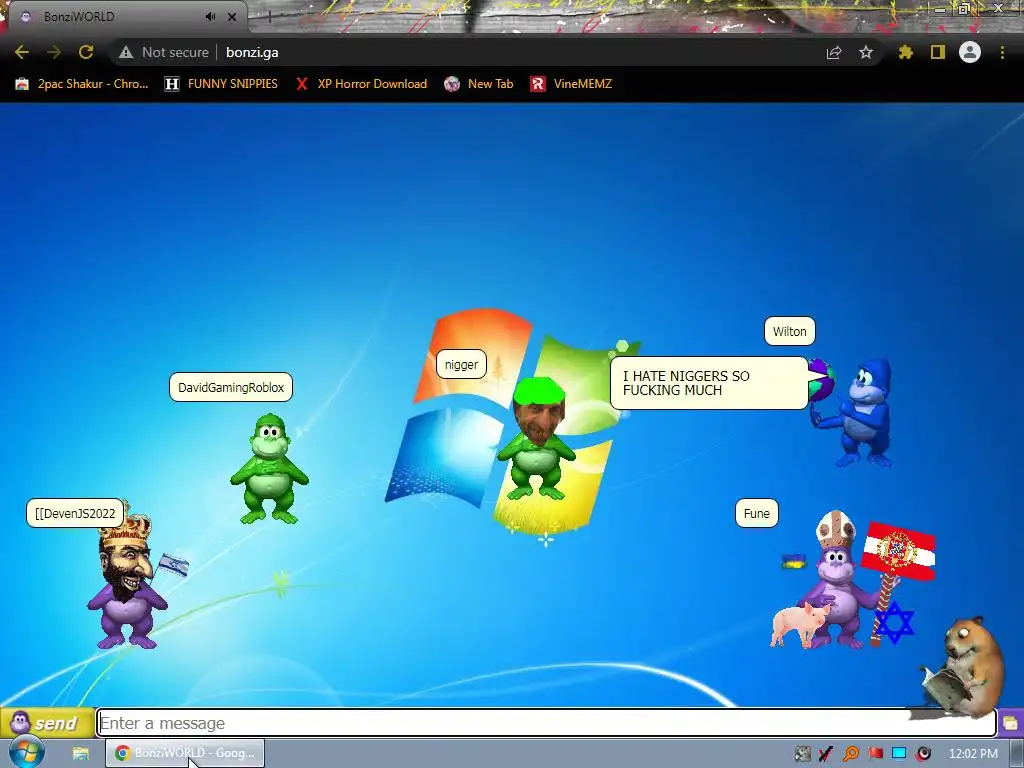This screenshot has width=1024, height=768.
Task: Open a new tab with the plus button
Action: coord(269,17)
